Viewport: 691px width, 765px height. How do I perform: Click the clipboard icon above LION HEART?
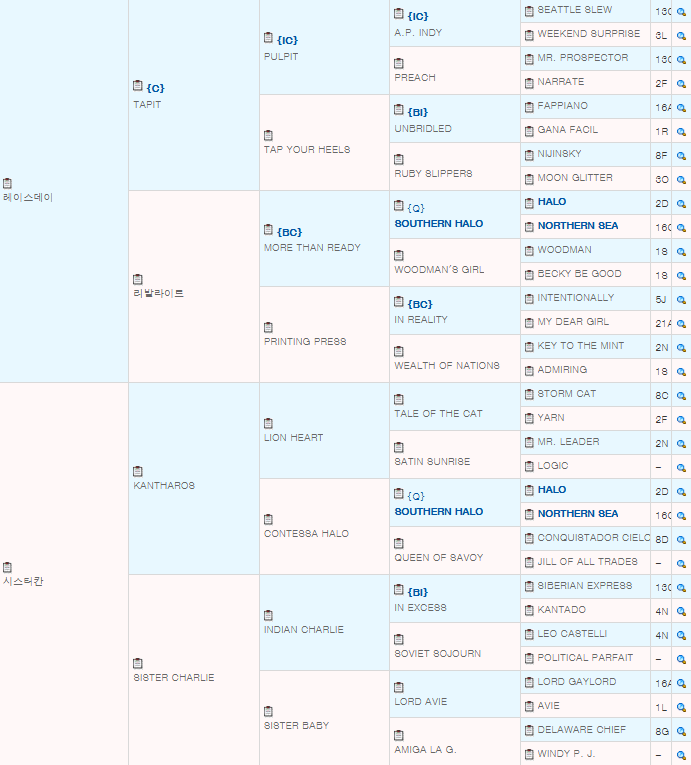pyautogui.click(x=268, y=423)
